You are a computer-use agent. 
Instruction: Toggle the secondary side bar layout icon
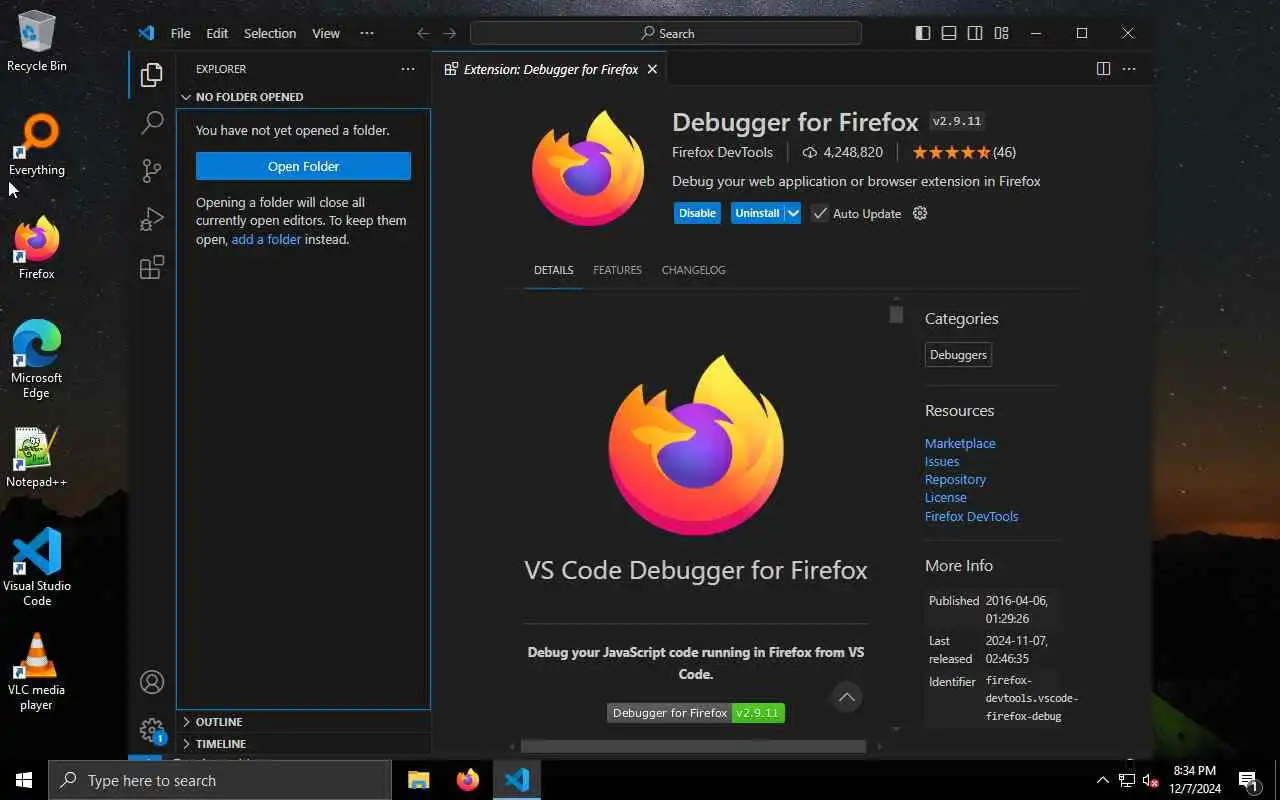click(975, 33)
